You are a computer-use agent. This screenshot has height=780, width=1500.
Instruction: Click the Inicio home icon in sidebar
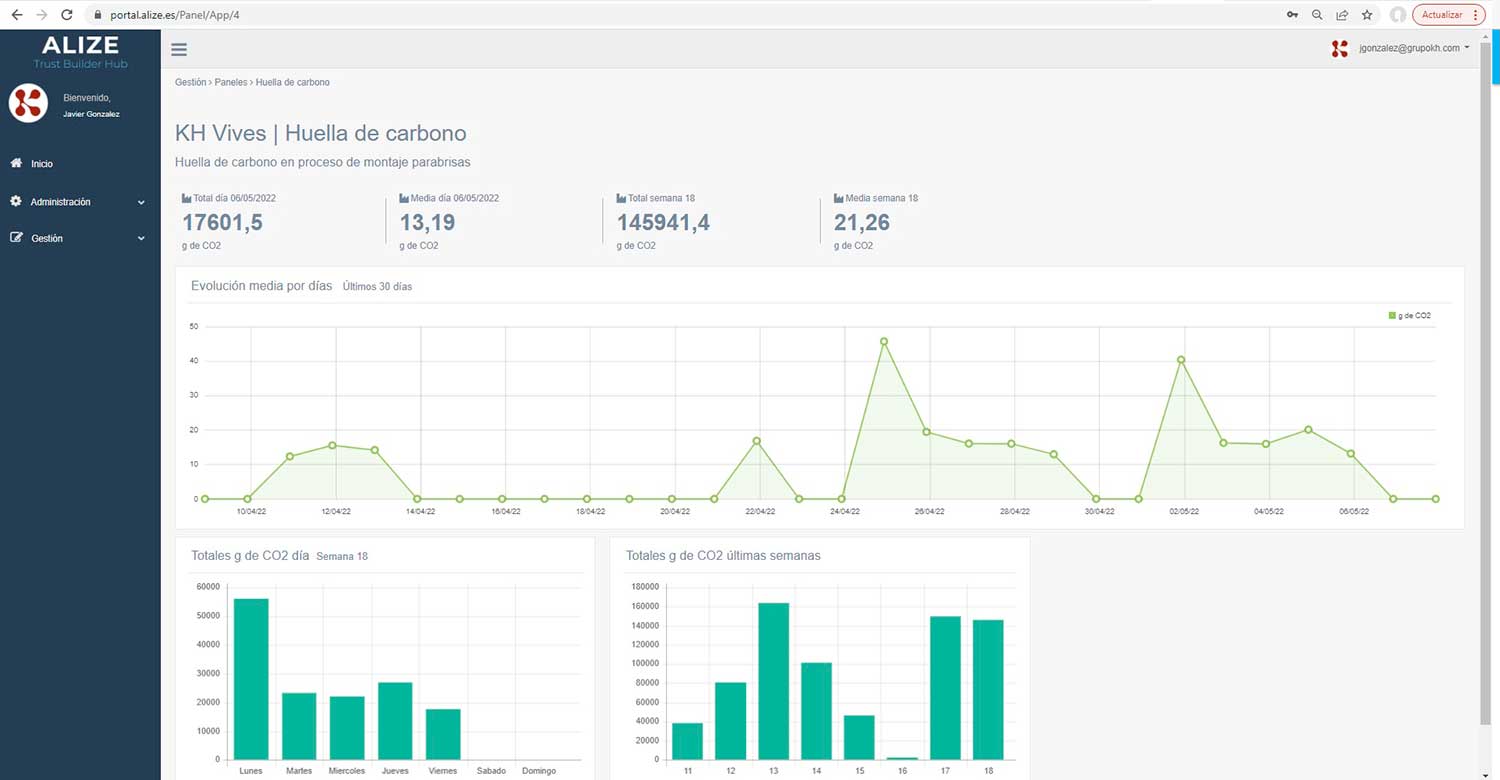16,163
